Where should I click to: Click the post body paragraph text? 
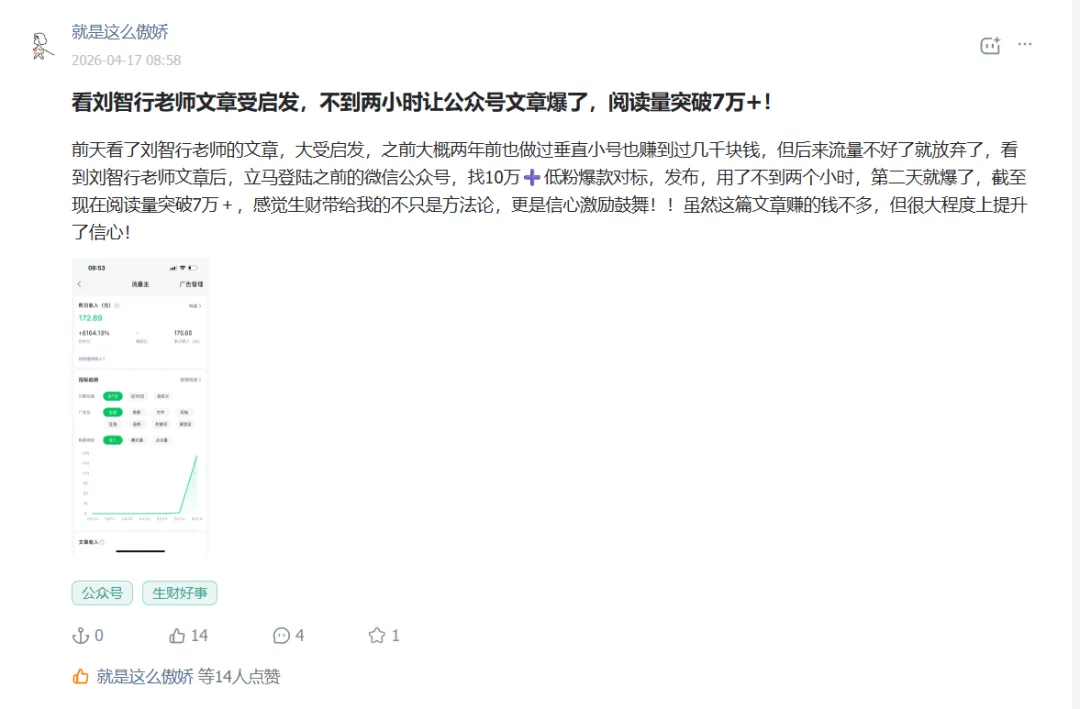549,191
